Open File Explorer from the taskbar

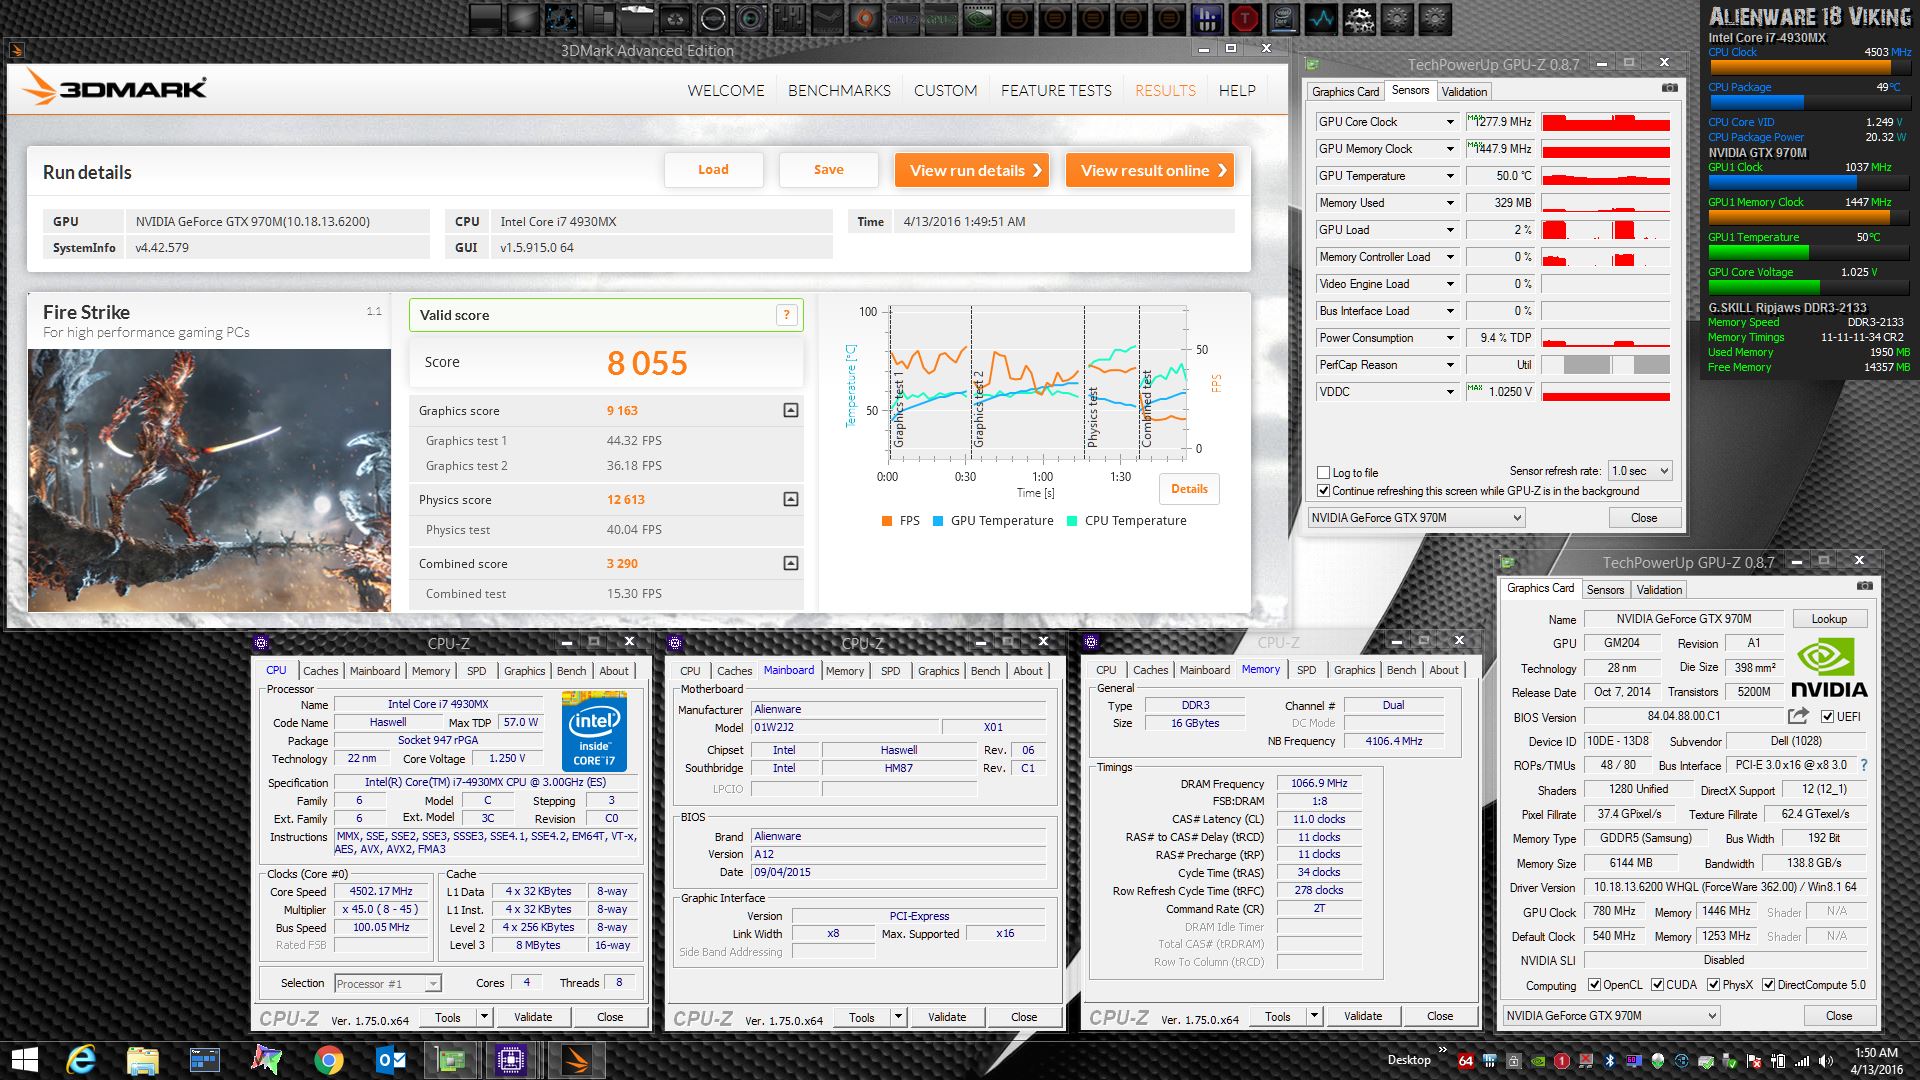142,1060
